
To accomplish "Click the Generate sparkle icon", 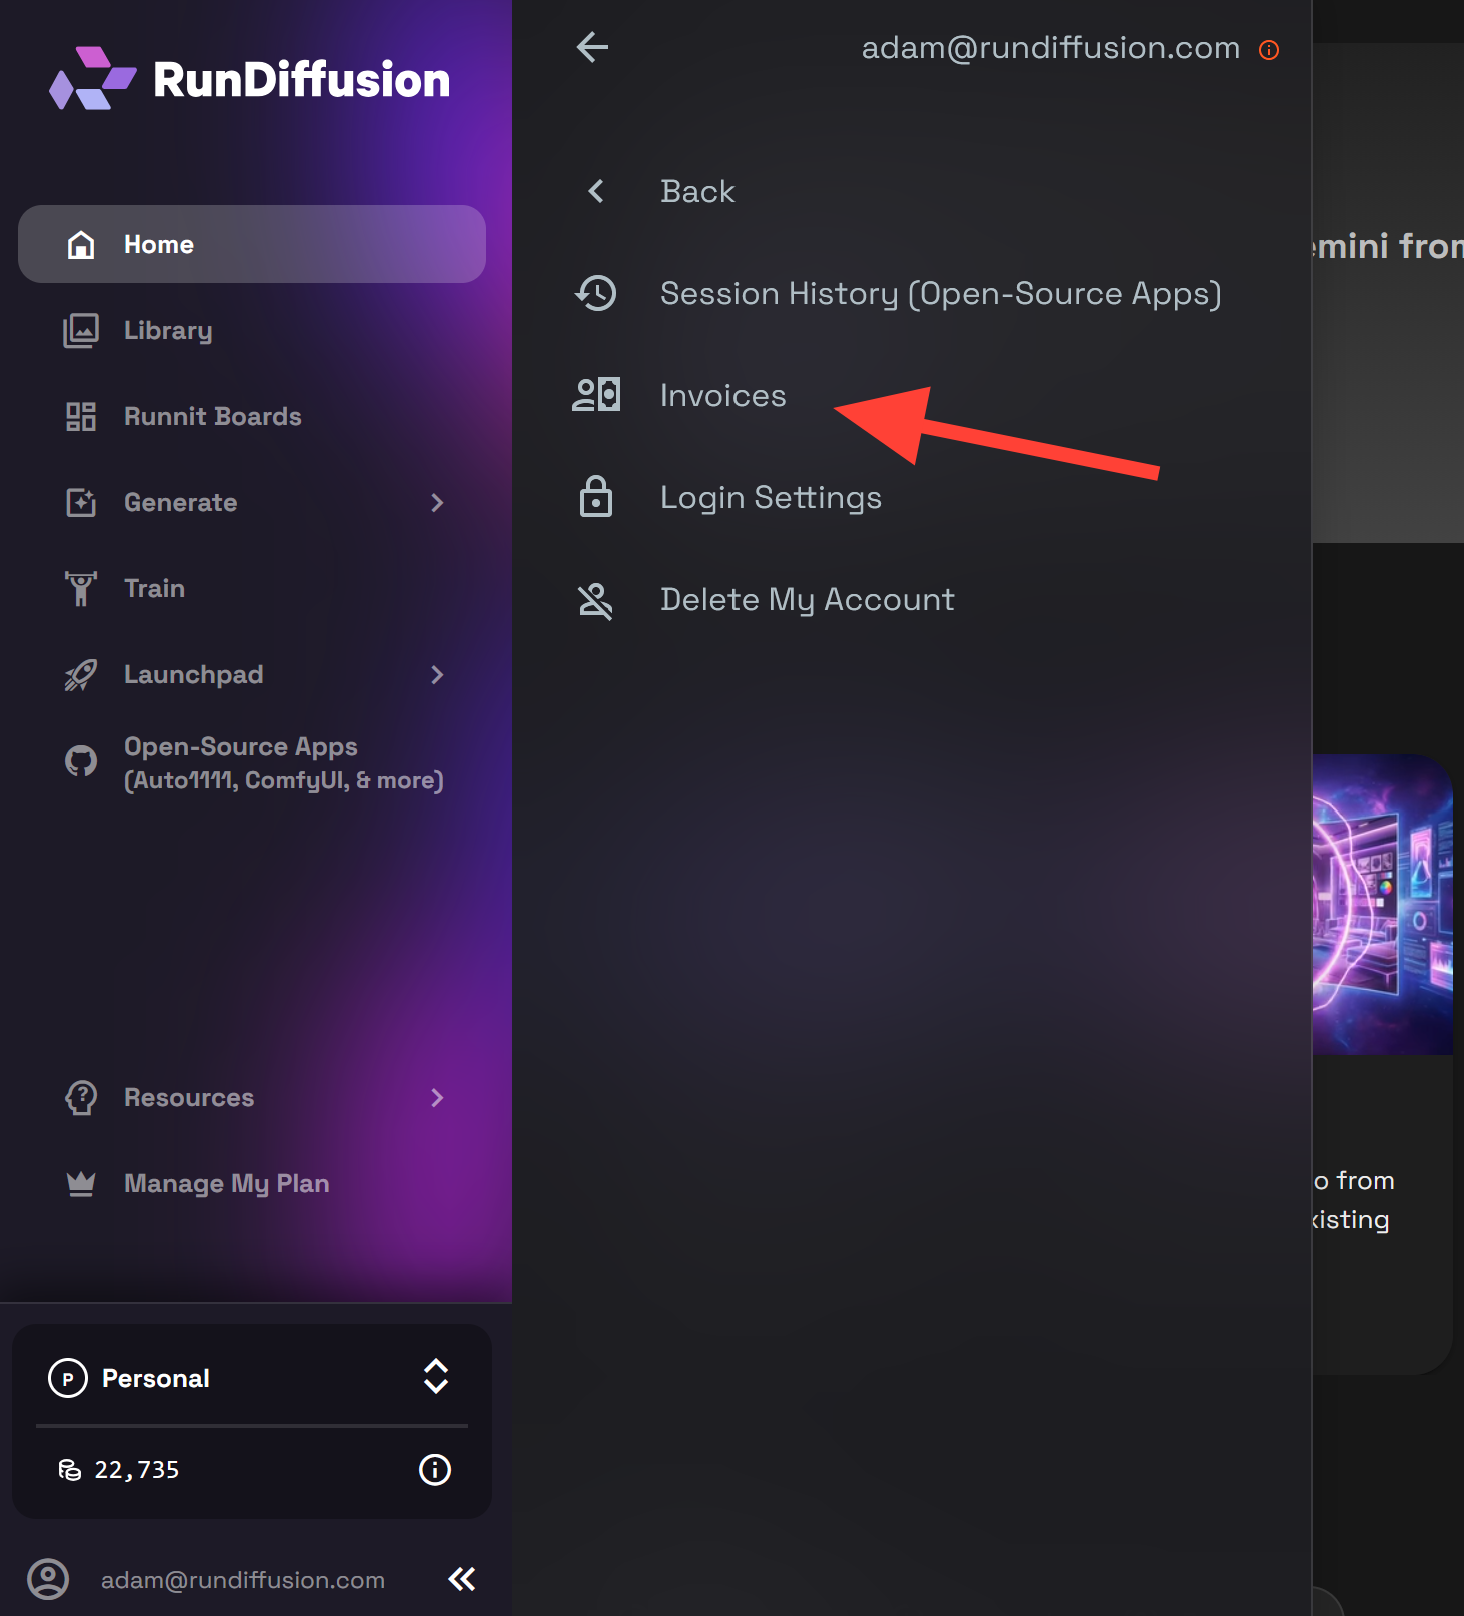I will click(81, 503).
